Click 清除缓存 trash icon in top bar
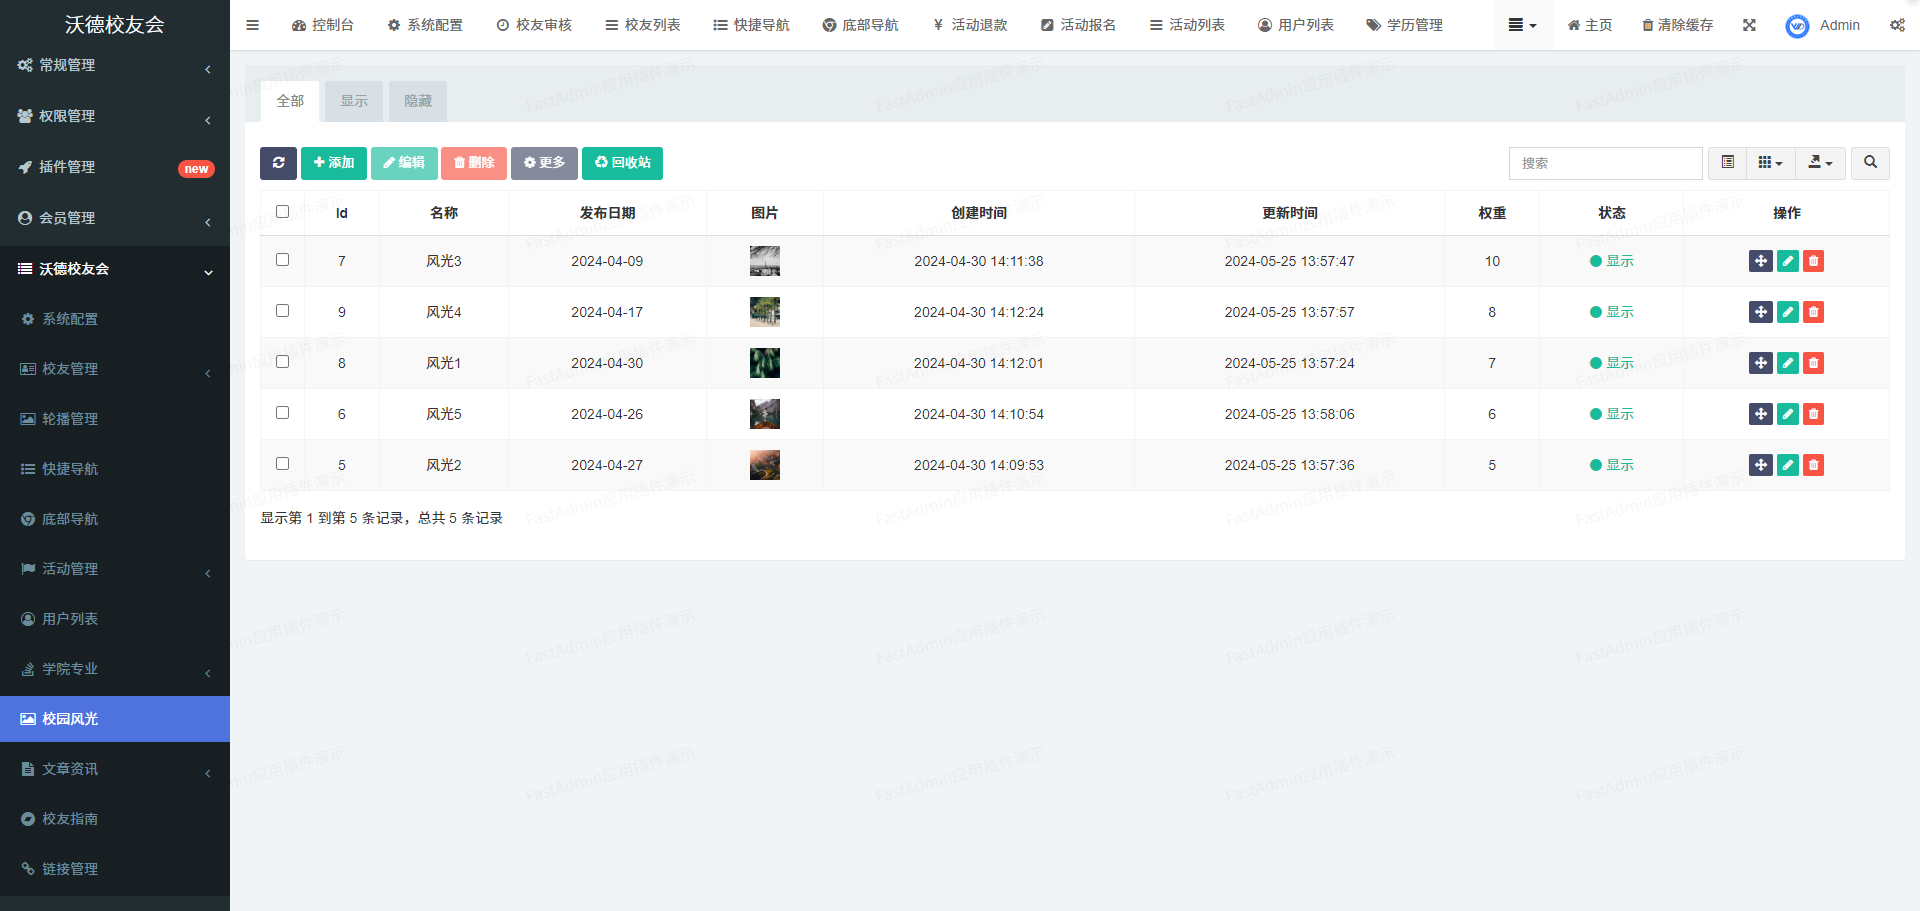 click(1677, 25)
